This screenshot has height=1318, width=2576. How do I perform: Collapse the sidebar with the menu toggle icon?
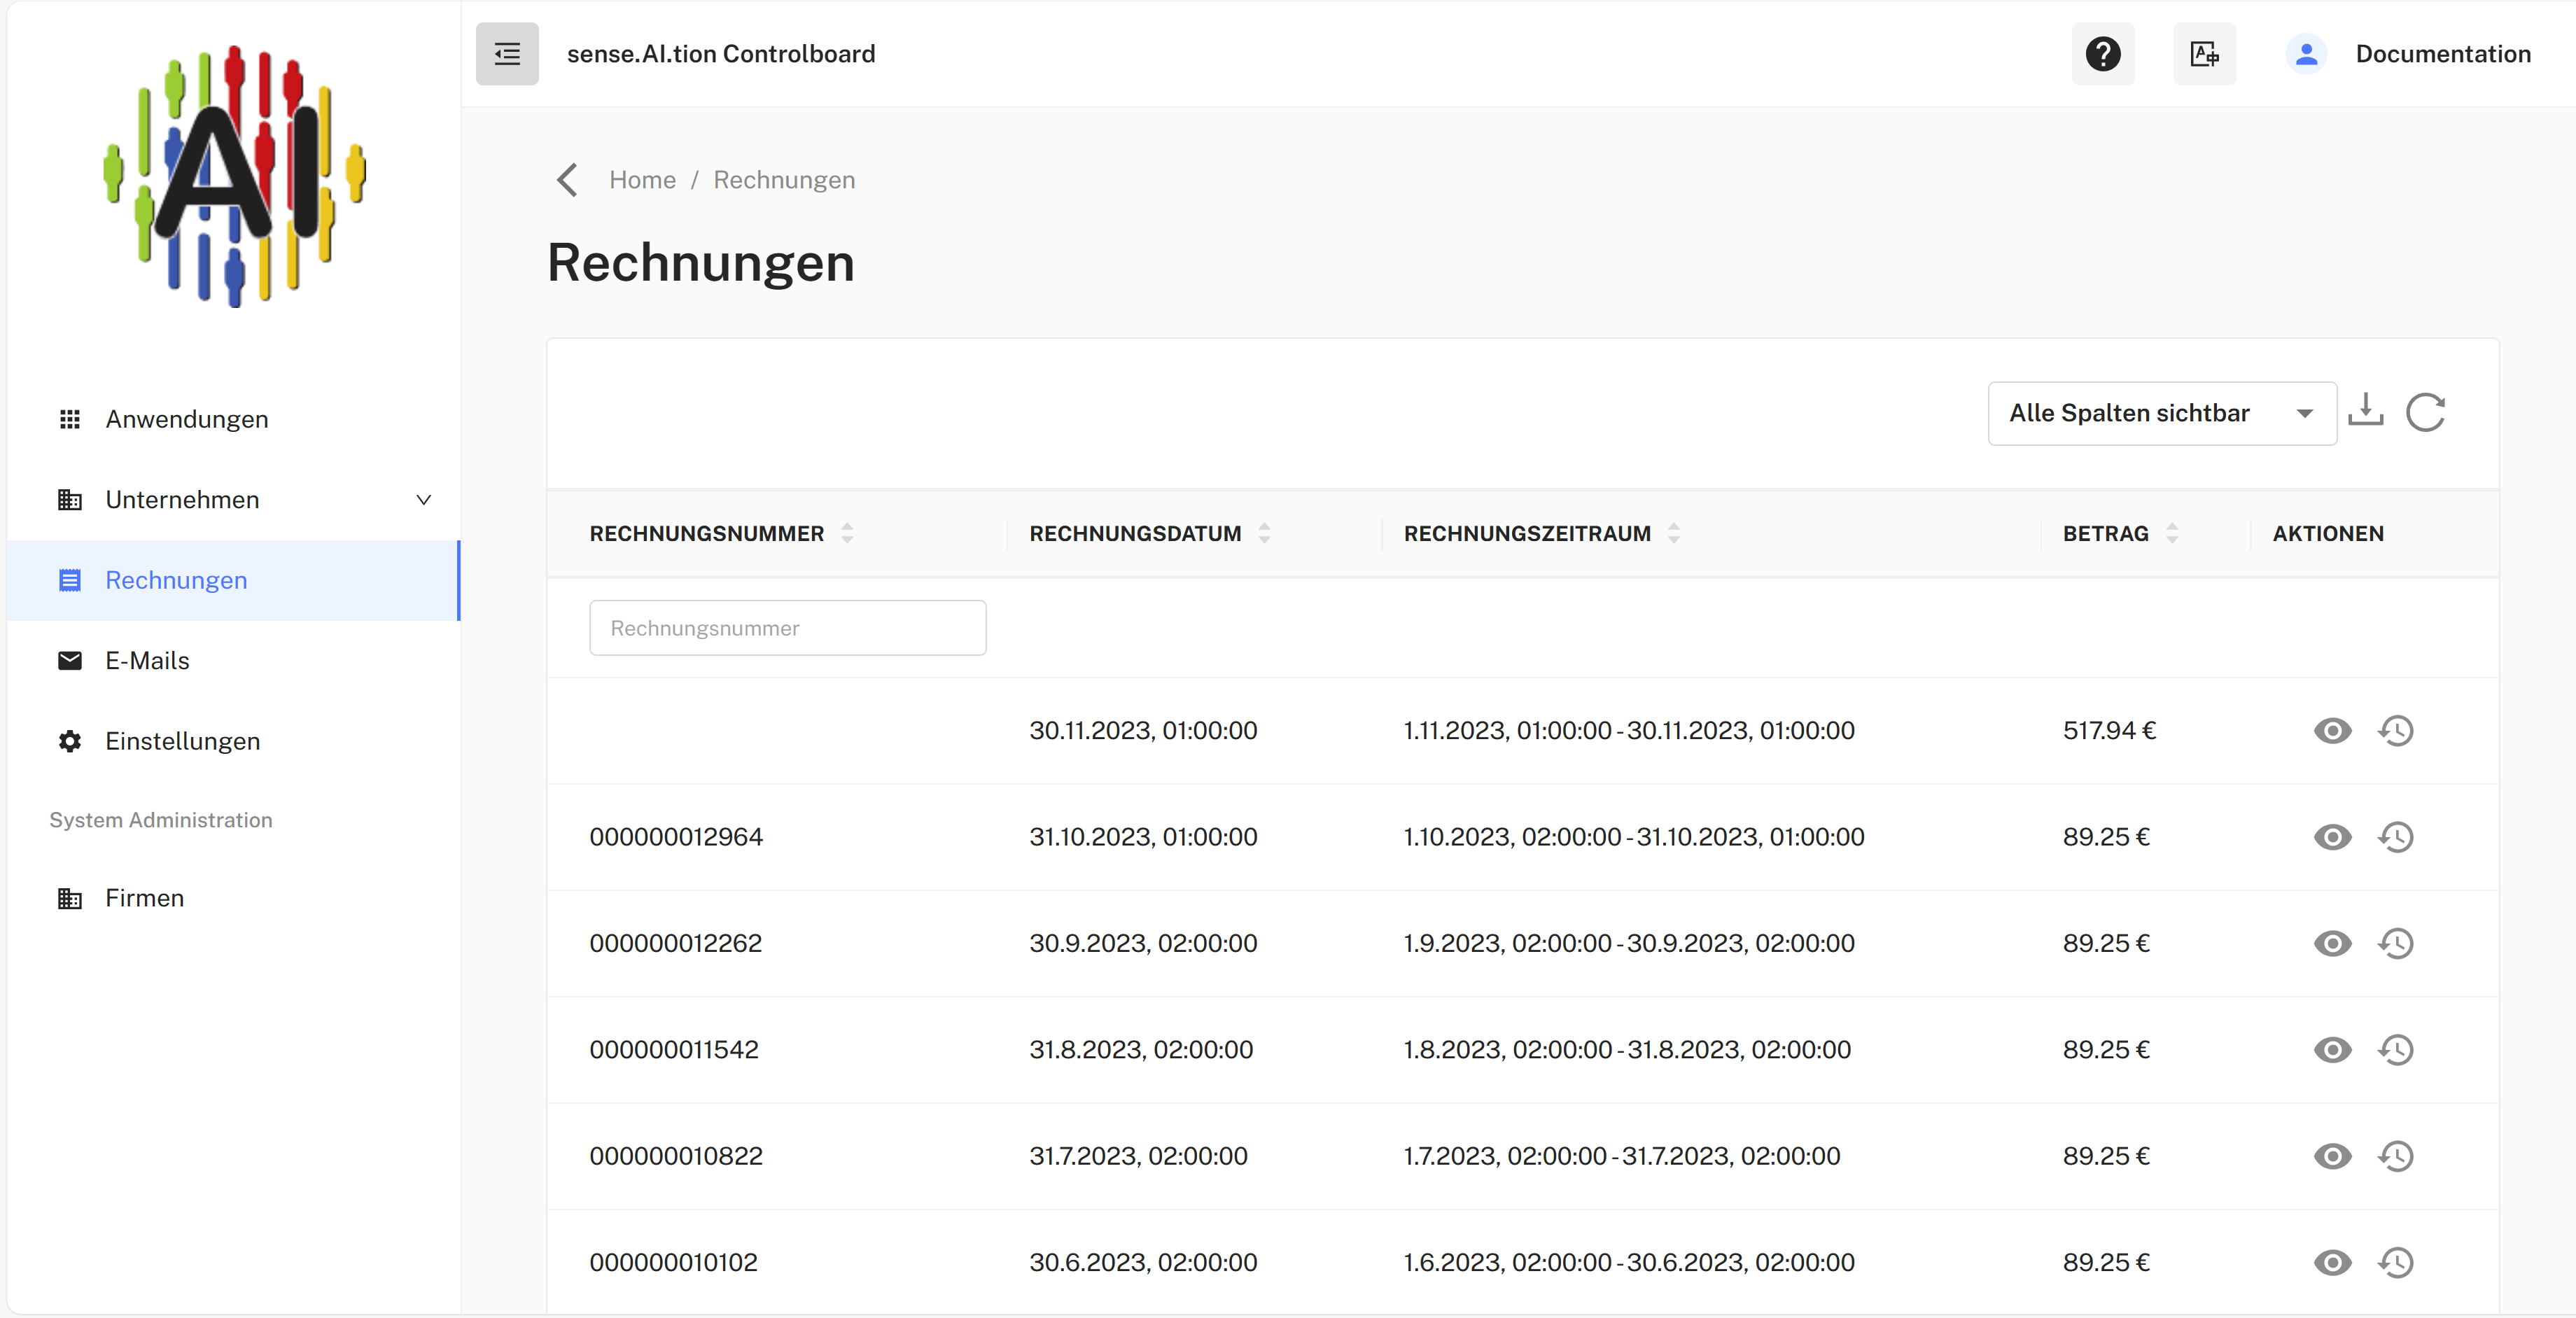click(507, 54)
